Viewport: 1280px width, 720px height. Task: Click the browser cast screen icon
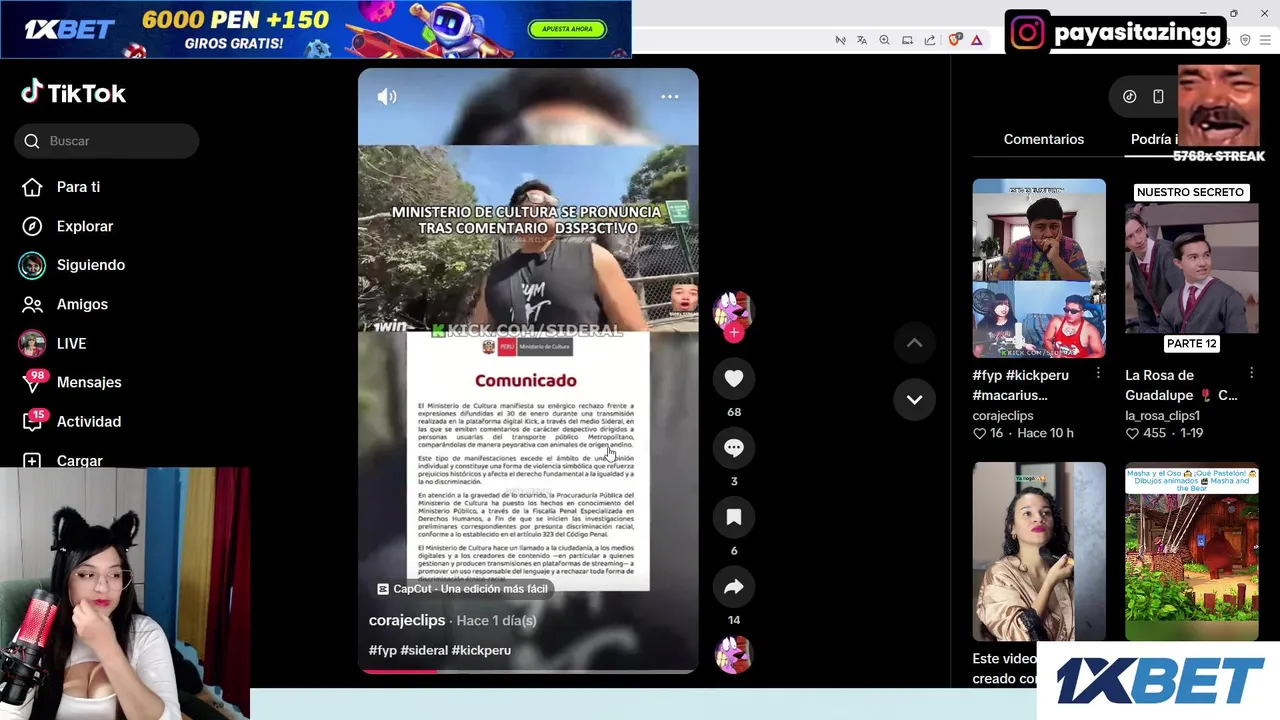tap(907, 40)
